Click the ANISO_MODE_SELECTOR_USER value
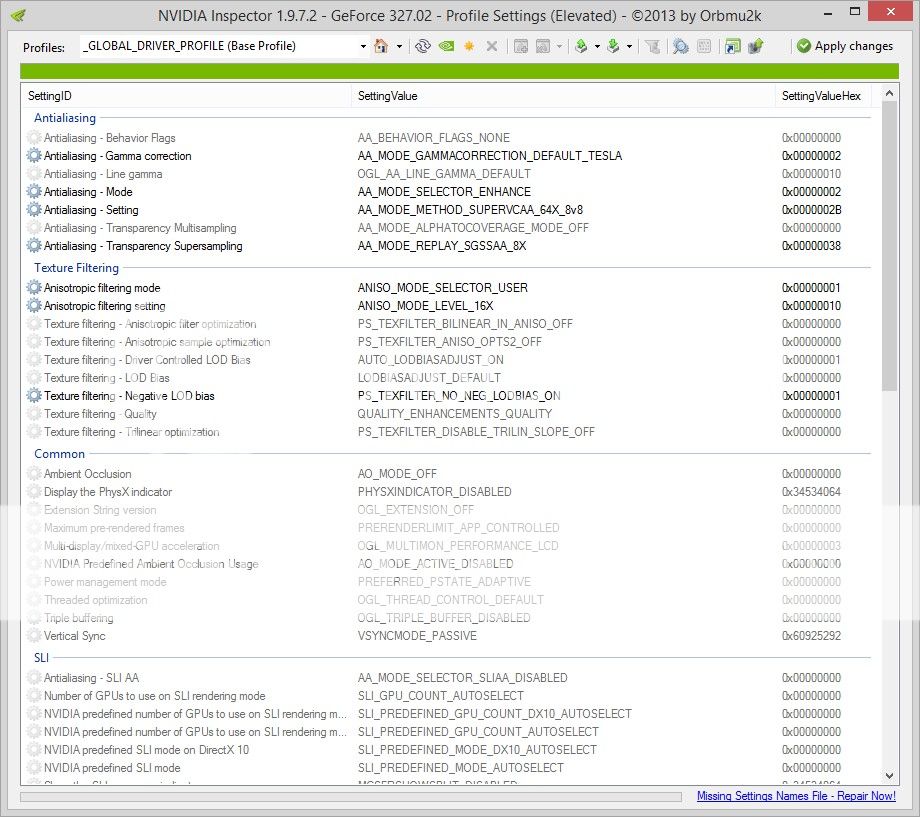The height and width of the screenshot is (817, 920). click(x=443, y=288)
